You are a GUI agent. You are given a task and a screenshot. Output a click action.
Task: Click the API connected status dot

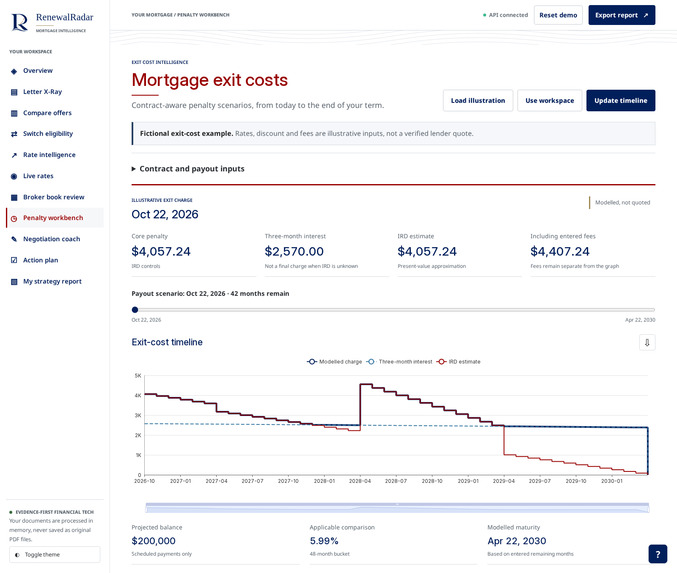pos(484,15)
